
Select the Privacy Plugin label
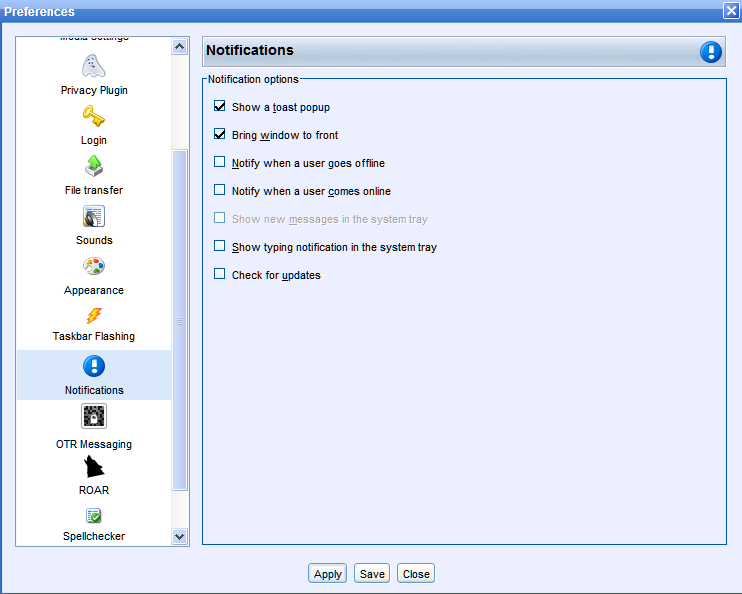tap(94, 90)
